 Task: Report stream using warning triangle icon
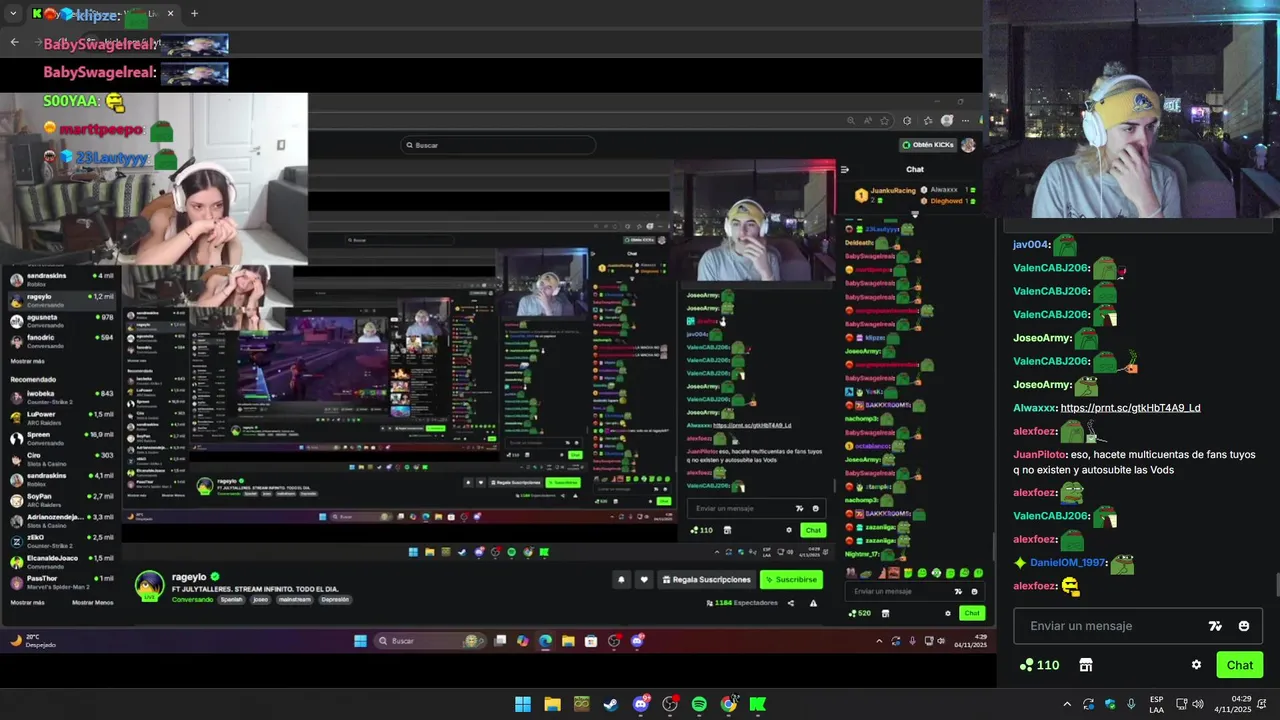click(813, 603)
